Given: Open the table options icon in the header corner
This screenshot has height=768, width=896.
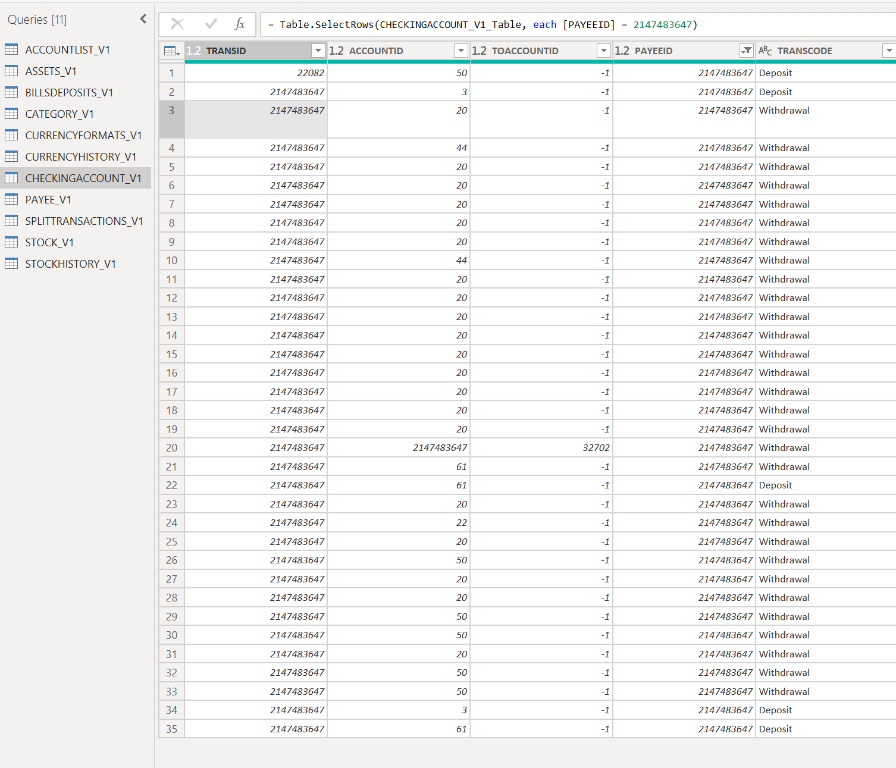Looking at the screenshot, I should pyautogui.click(x=171, y=51).
